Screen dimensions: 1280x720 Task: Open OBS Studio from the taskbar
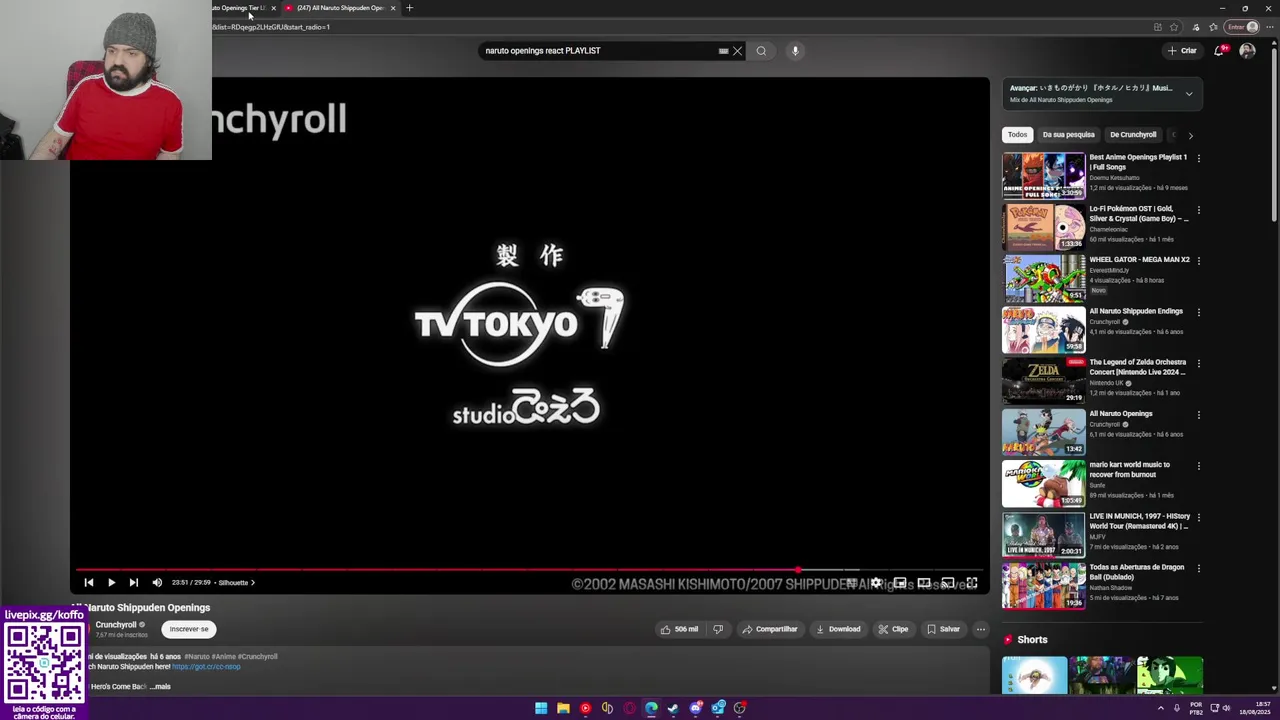point(740,708)
